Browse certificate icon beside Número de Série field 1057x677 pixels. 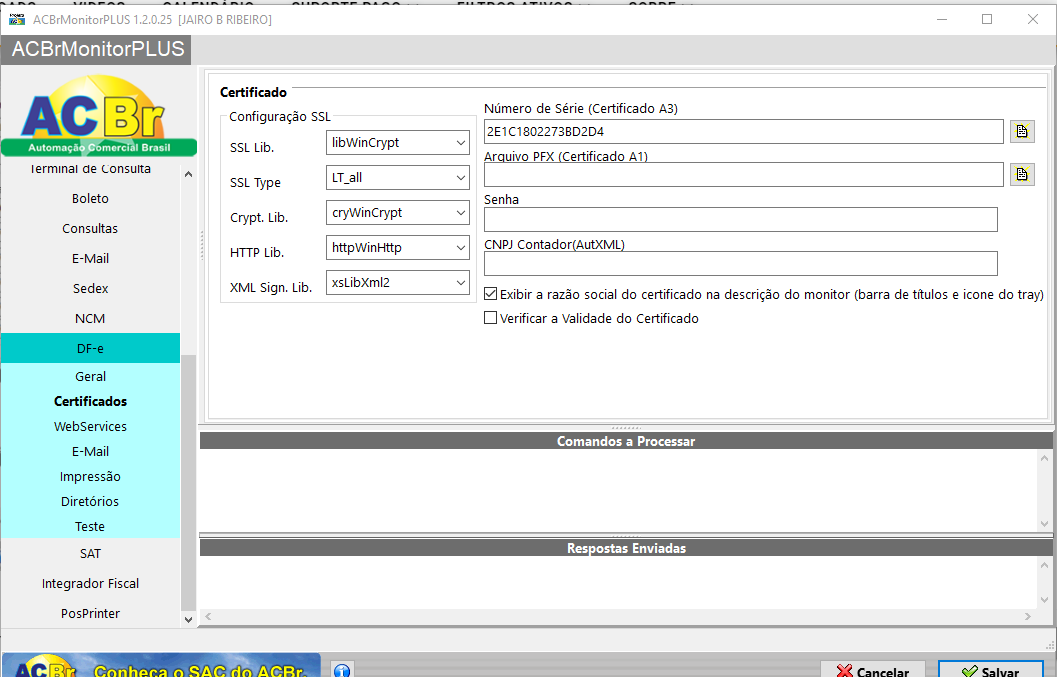[1022, 131]
